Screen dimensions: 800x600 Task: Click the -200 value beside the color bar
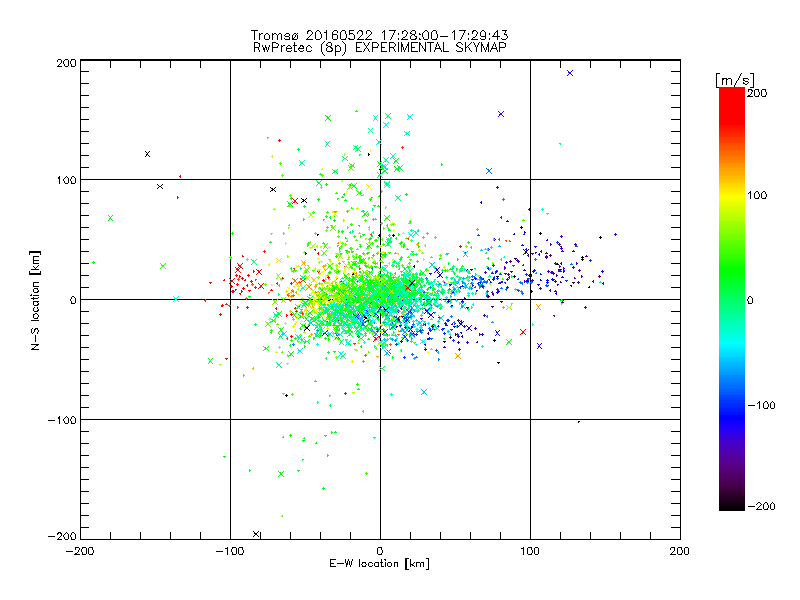click(x=762, y=506)
